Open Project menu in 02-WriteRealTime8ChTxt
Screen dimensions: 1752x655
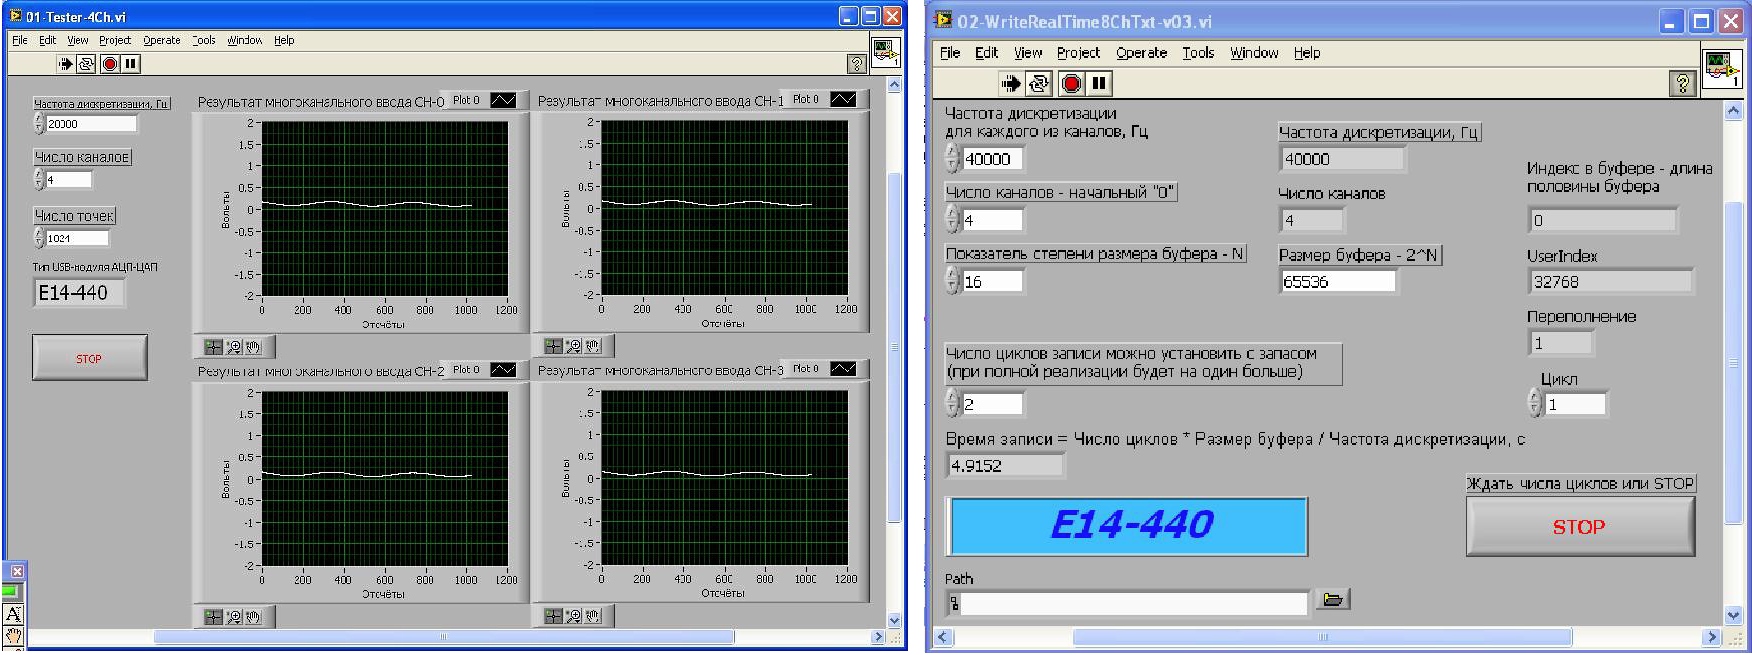[1078, 53]
